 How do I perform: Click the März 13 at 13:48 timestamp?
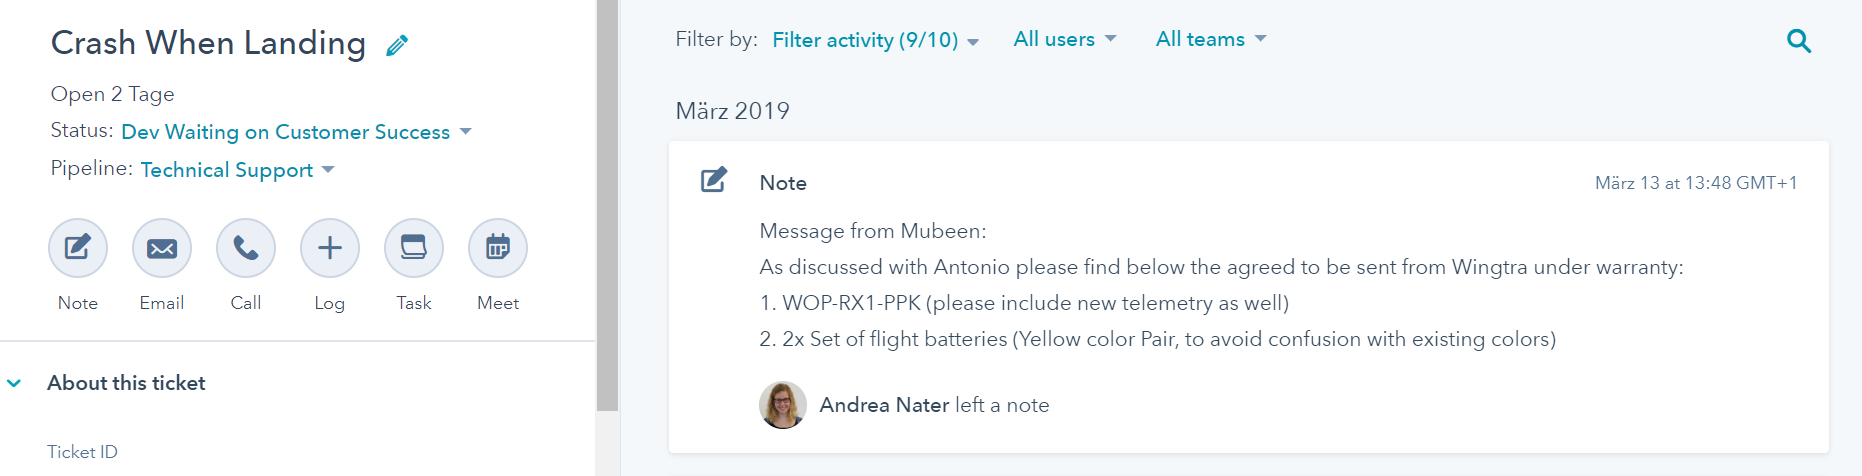click(x=1695, y=183)
